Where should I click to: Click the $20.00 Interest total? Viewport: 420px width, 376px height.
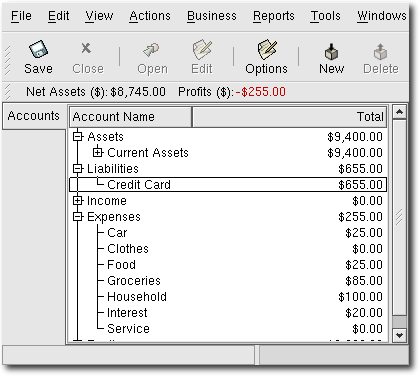(x=364, y=313)
